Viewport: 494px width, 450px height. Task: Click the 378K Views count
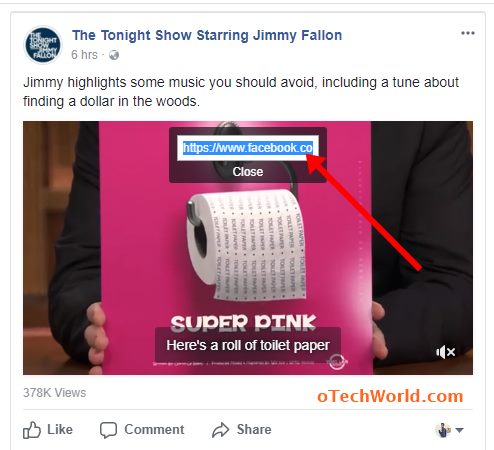(55, 393)
